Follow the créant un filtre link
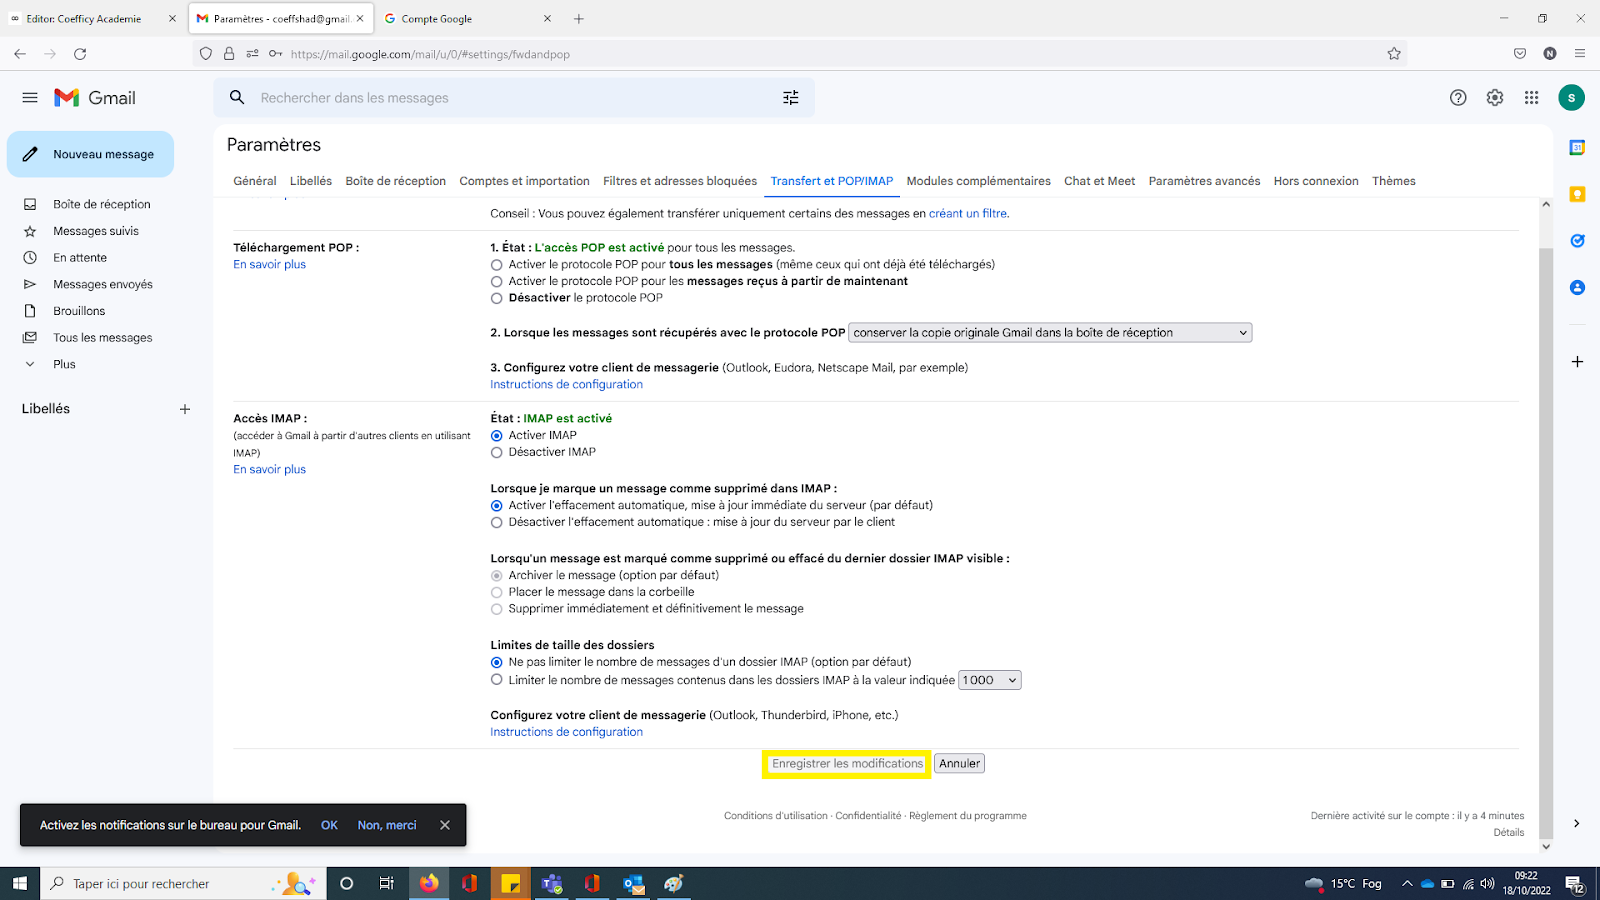 (x=968, y=214)
